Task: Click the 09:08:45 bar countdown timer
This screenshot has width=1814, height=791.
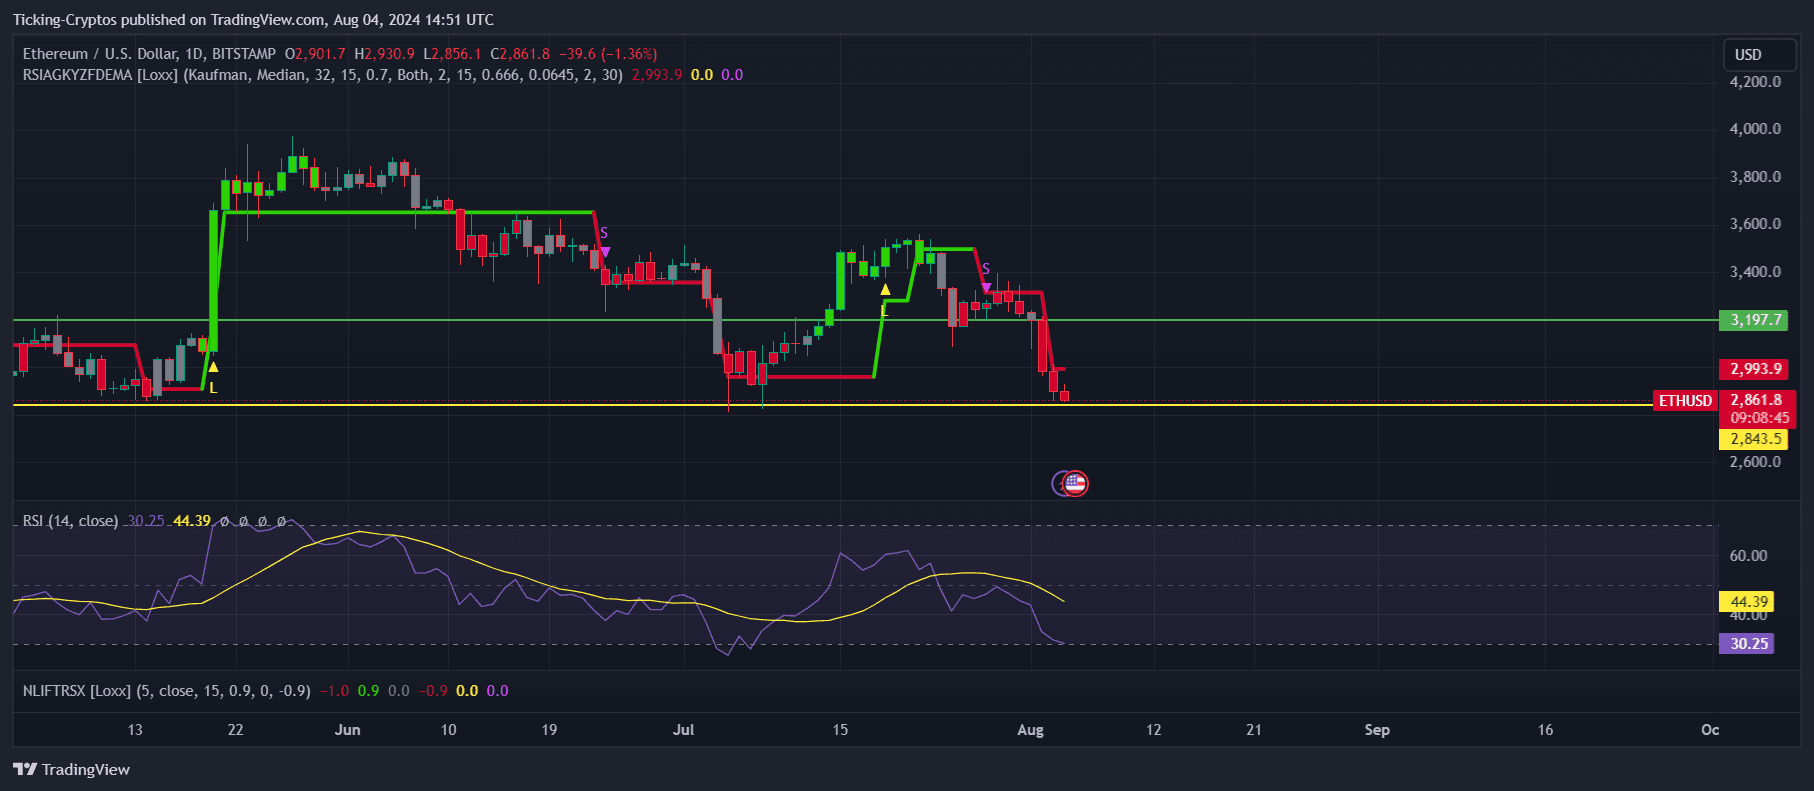Action: coord(1759,418)
